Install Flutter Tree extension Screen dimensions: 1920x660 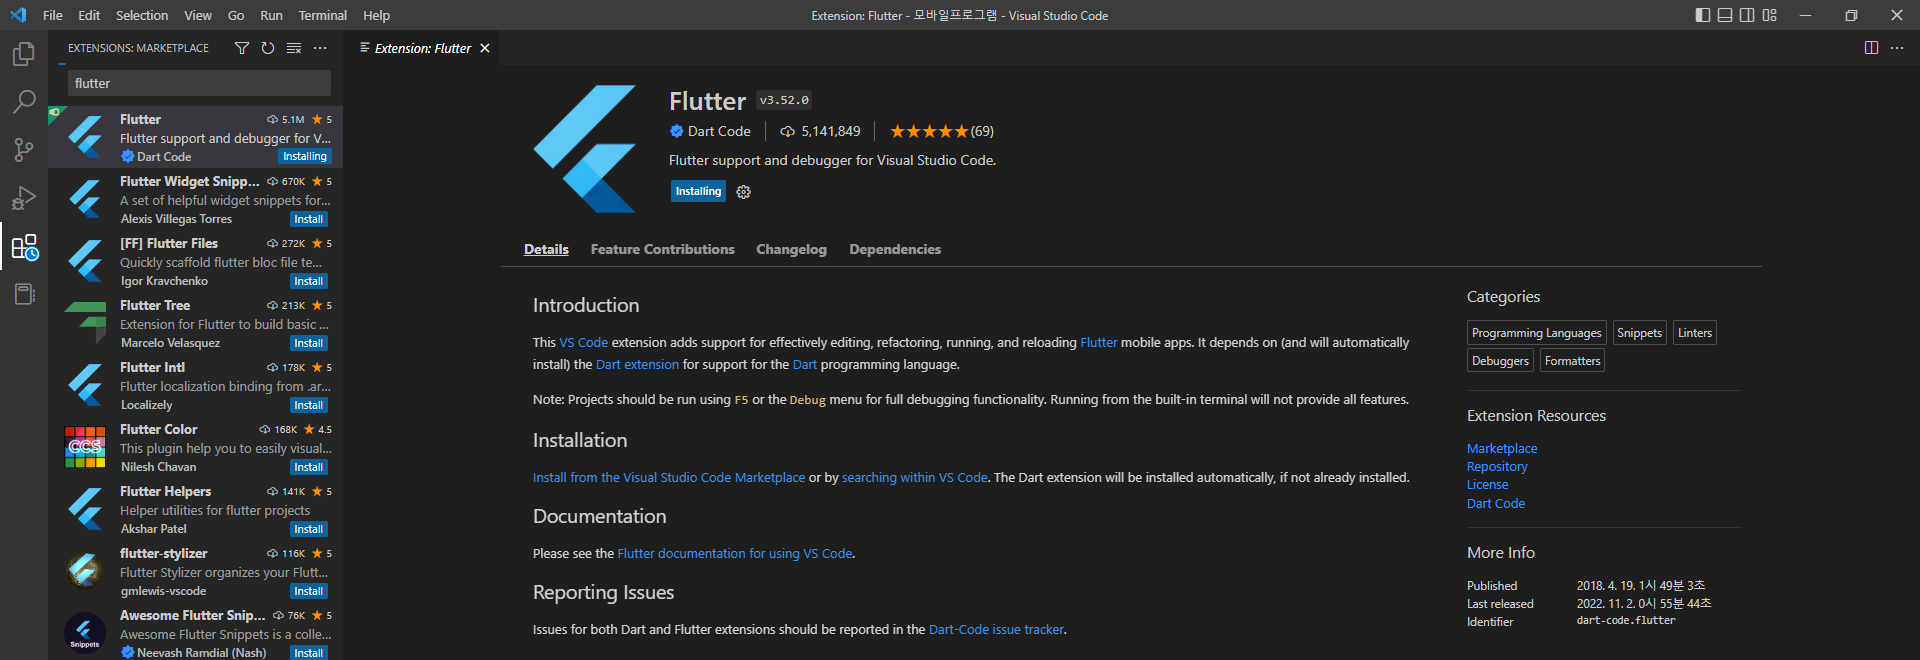[x=308, y=343]
